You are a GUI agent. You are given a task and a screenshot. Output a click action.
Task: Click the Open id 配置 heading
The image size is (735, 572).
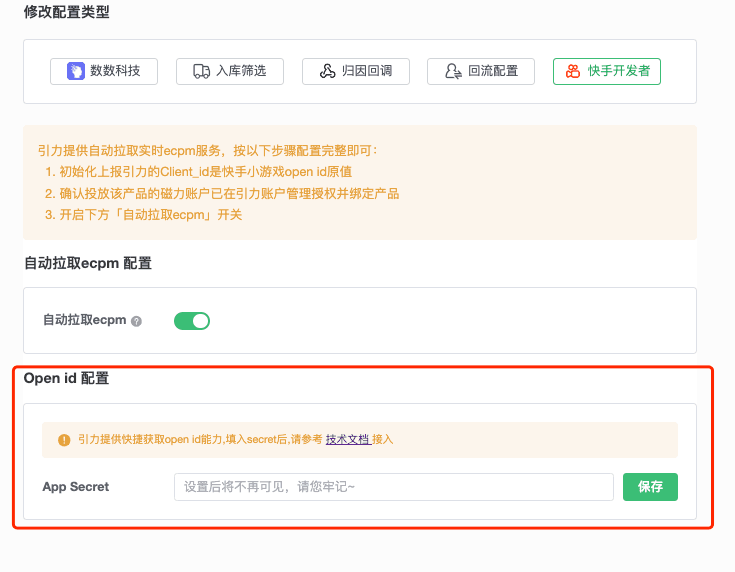point(66,378)
